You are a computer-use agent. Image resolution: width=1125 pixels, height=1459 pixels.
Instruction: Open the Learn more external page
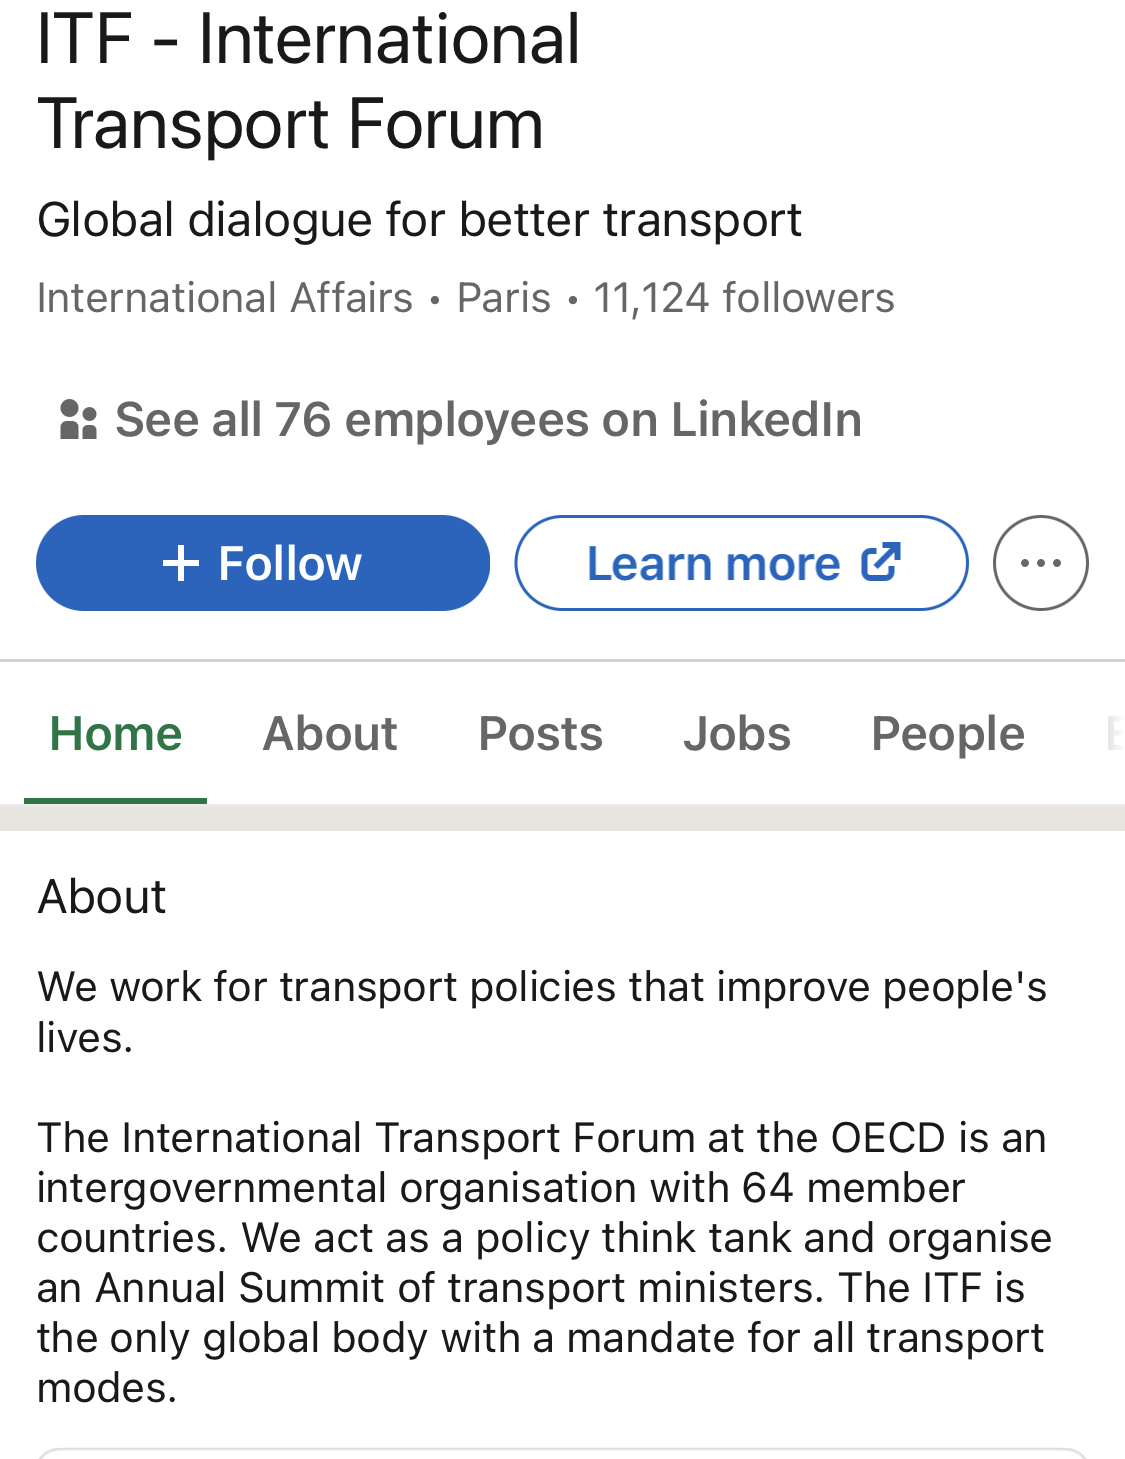tap(741, 563)
